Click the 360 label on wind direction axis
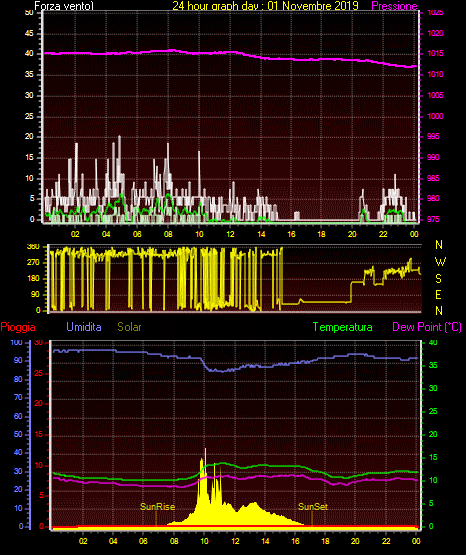The height and width of the screenshot is (555, 466). (33, 247)
